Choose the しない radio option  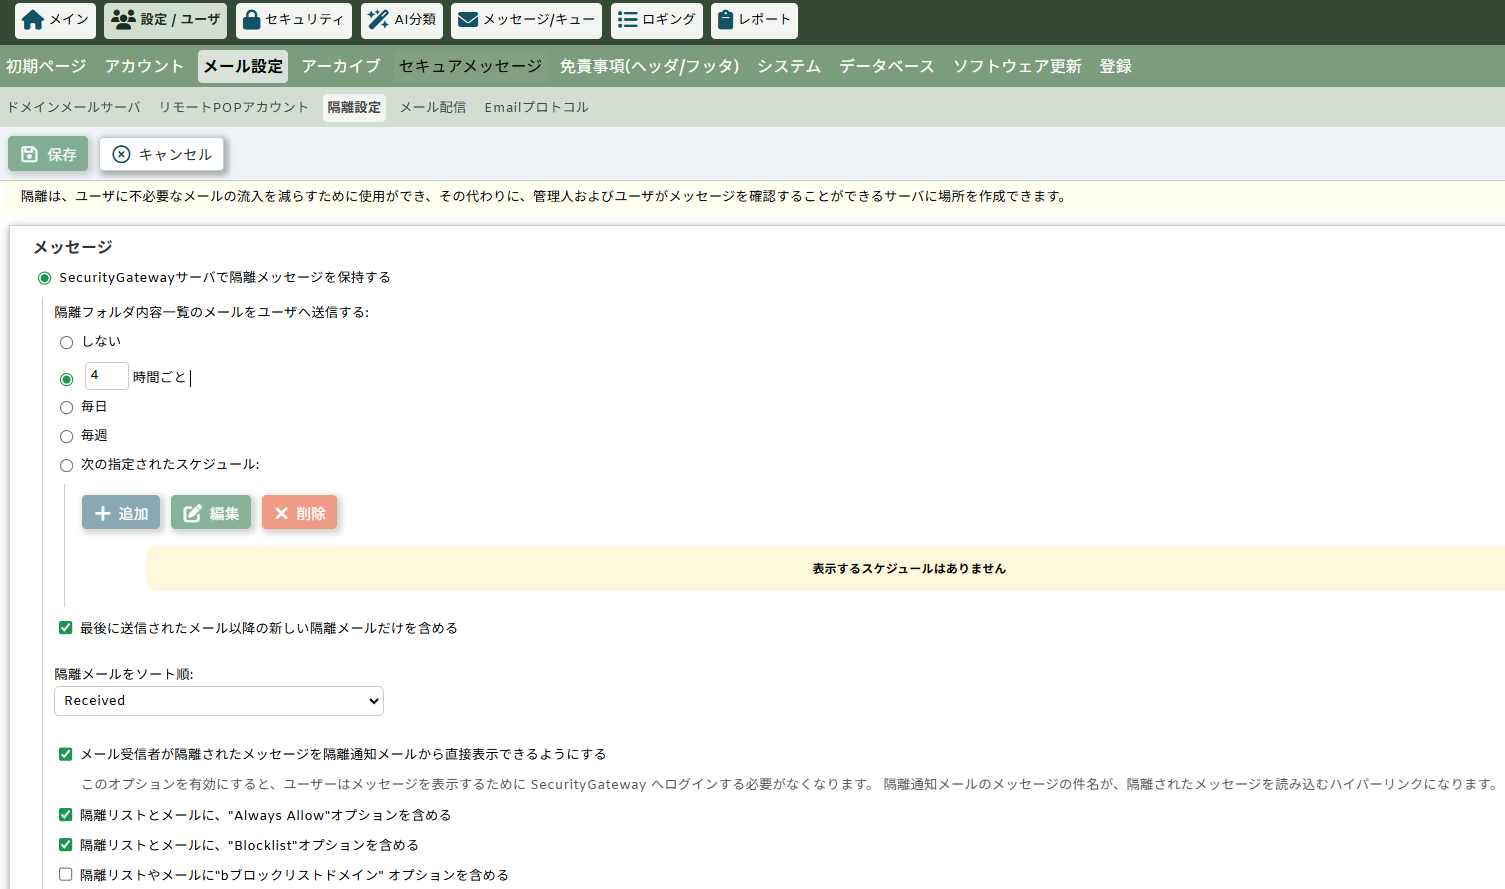pyautogui.click(x=67, y=342)
